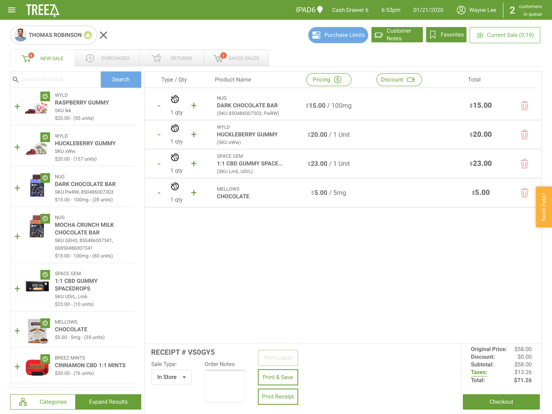Add Raspberry Gummy with plus icon
This screenshot has width=552, height=414.
tap(17, 106)
